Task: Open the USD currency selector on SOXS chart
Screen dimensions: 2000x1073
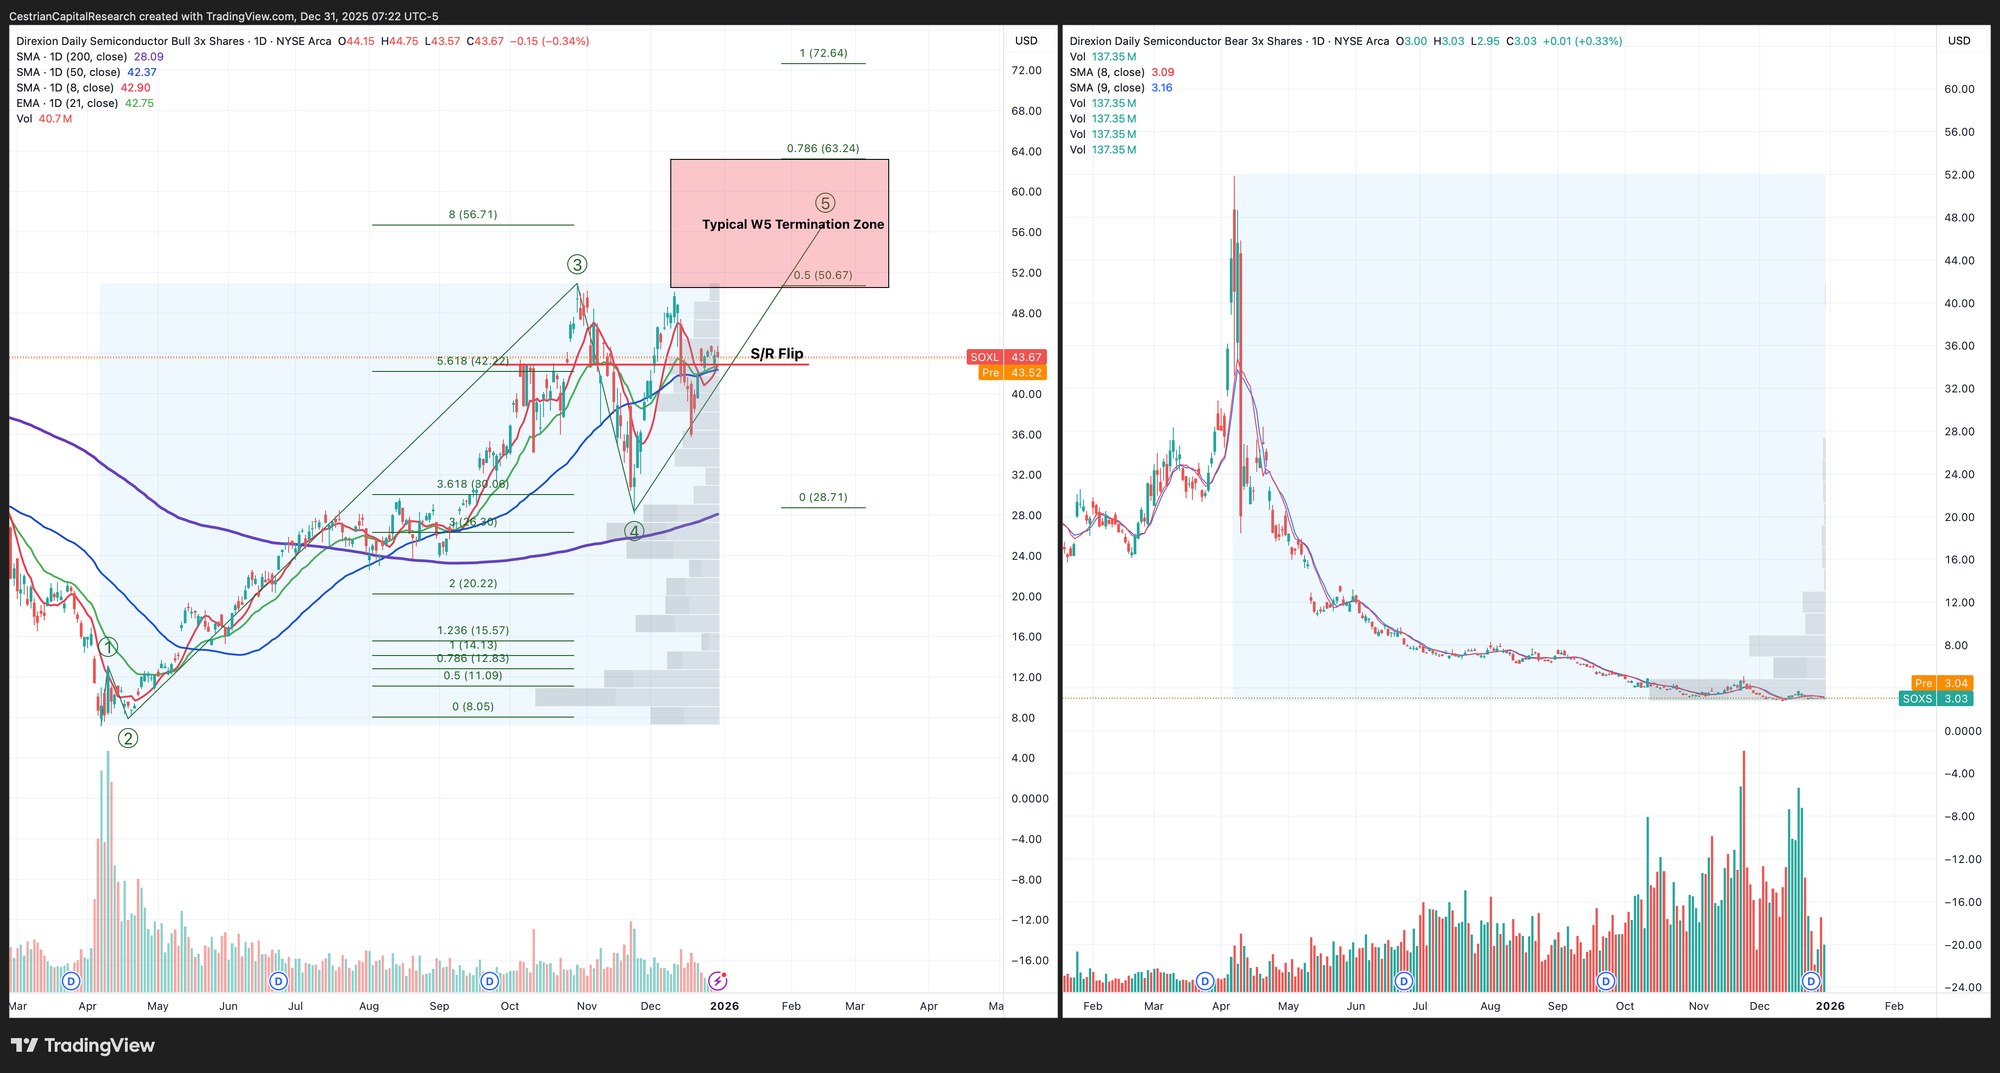Action: coord(1959,41)
